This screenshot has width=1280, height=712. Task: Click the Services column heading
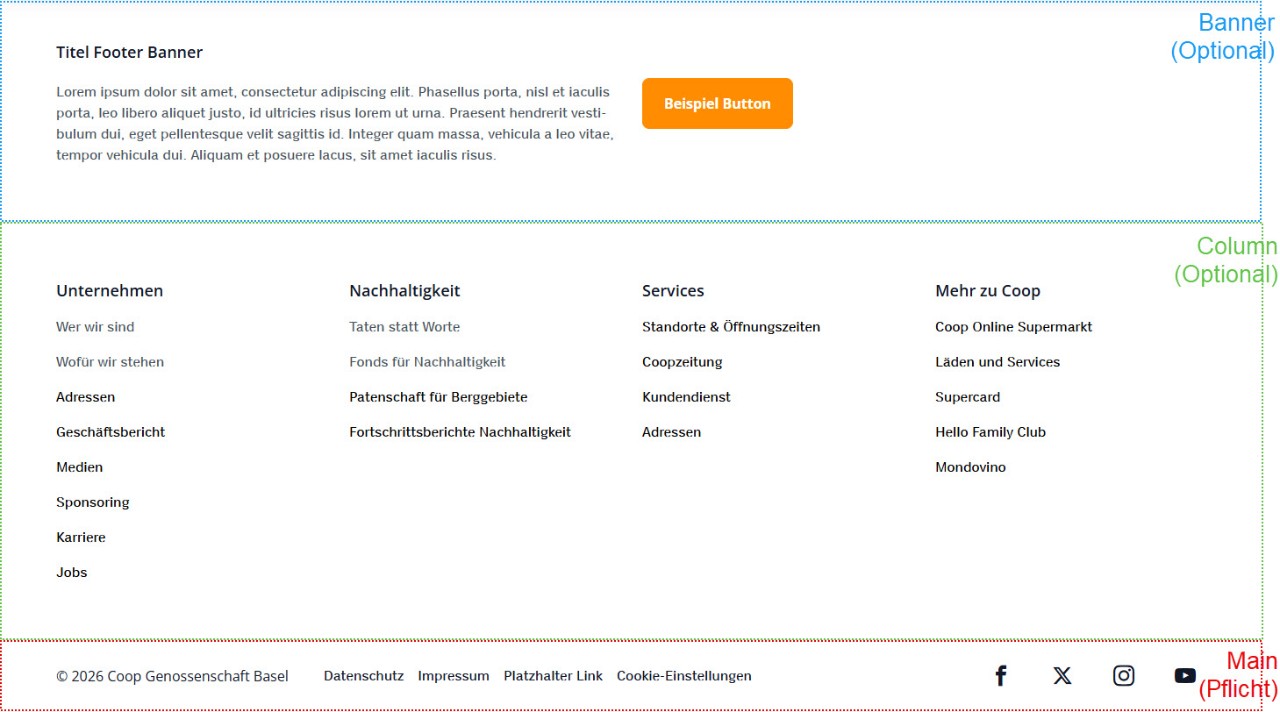673,291
